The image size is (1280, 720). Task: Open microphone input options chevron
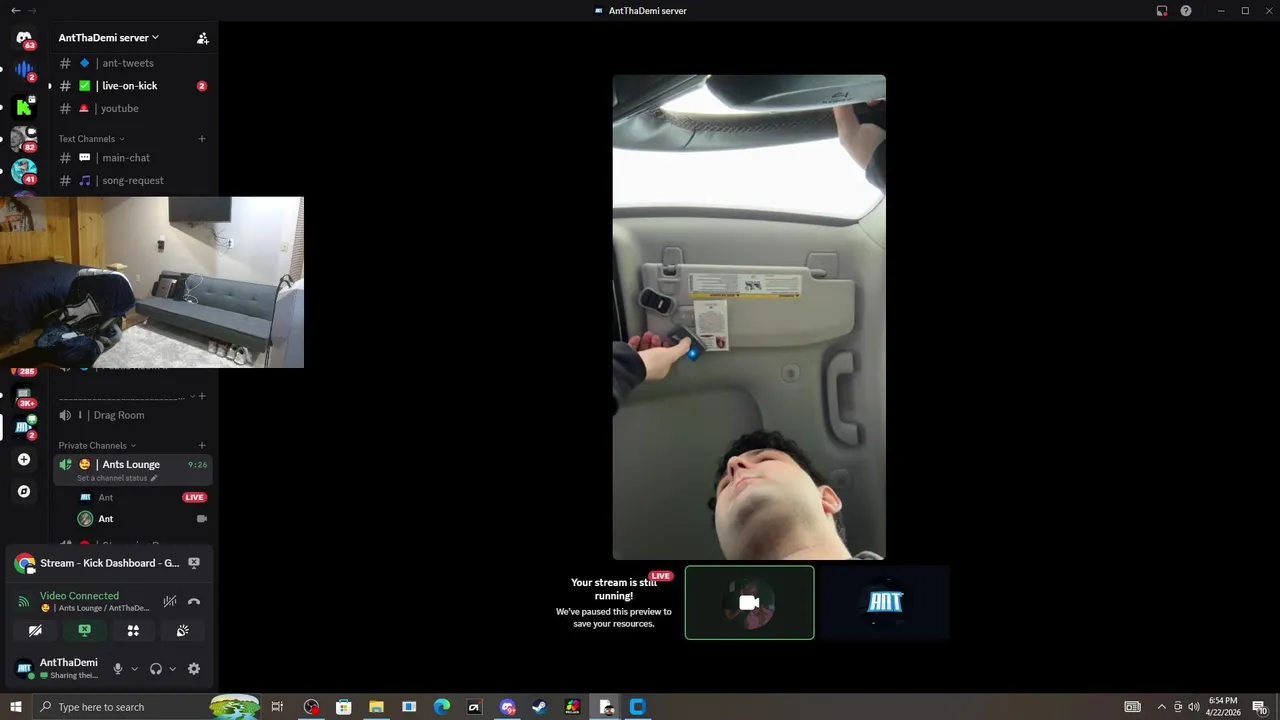click(x=134, y=669)
